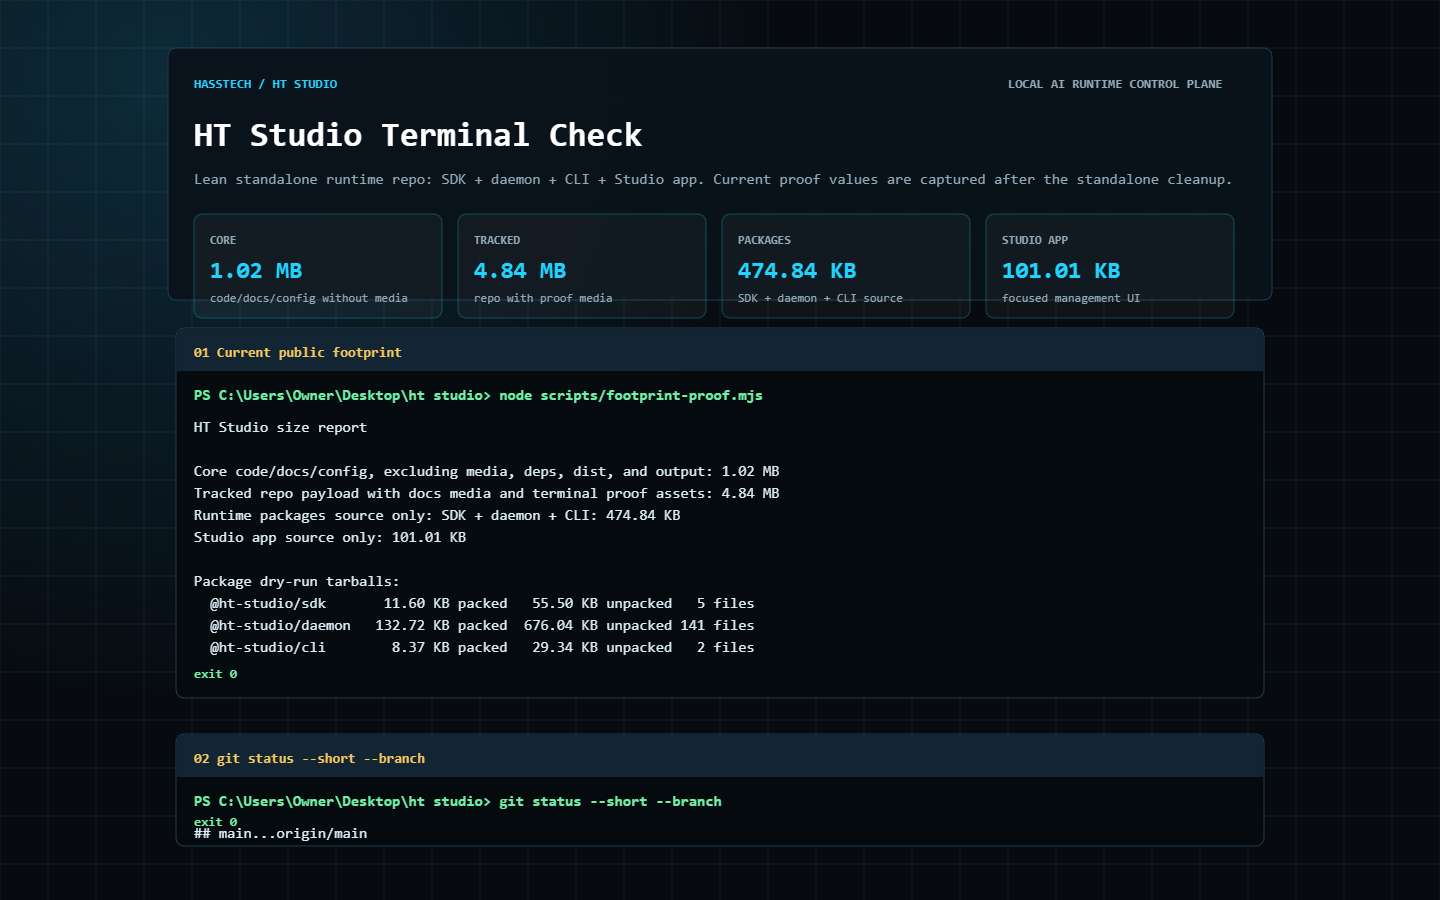Click the Tracked repo payload 4.84 MB line
The width and height of the screenshot is (1440, 900).
486,494
